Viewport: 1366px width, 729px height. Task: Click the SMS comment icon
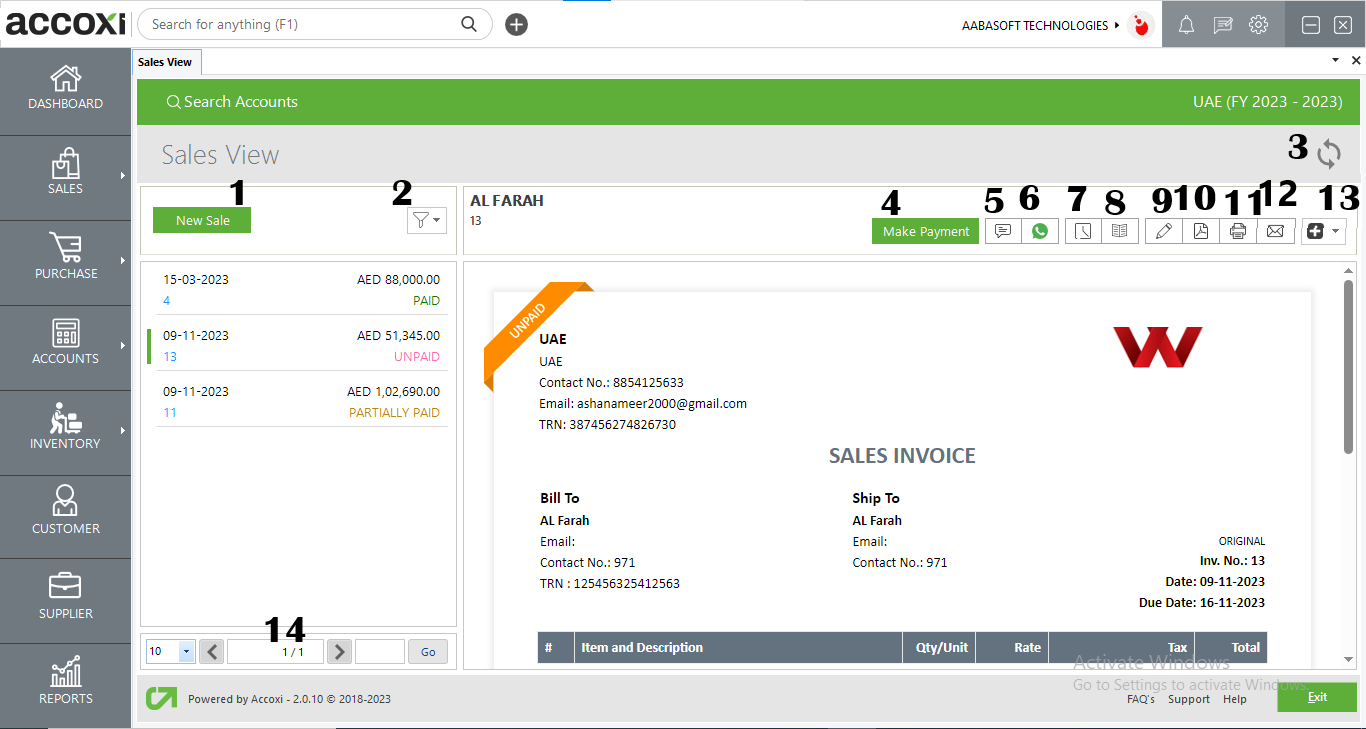tap(1002, 231)
